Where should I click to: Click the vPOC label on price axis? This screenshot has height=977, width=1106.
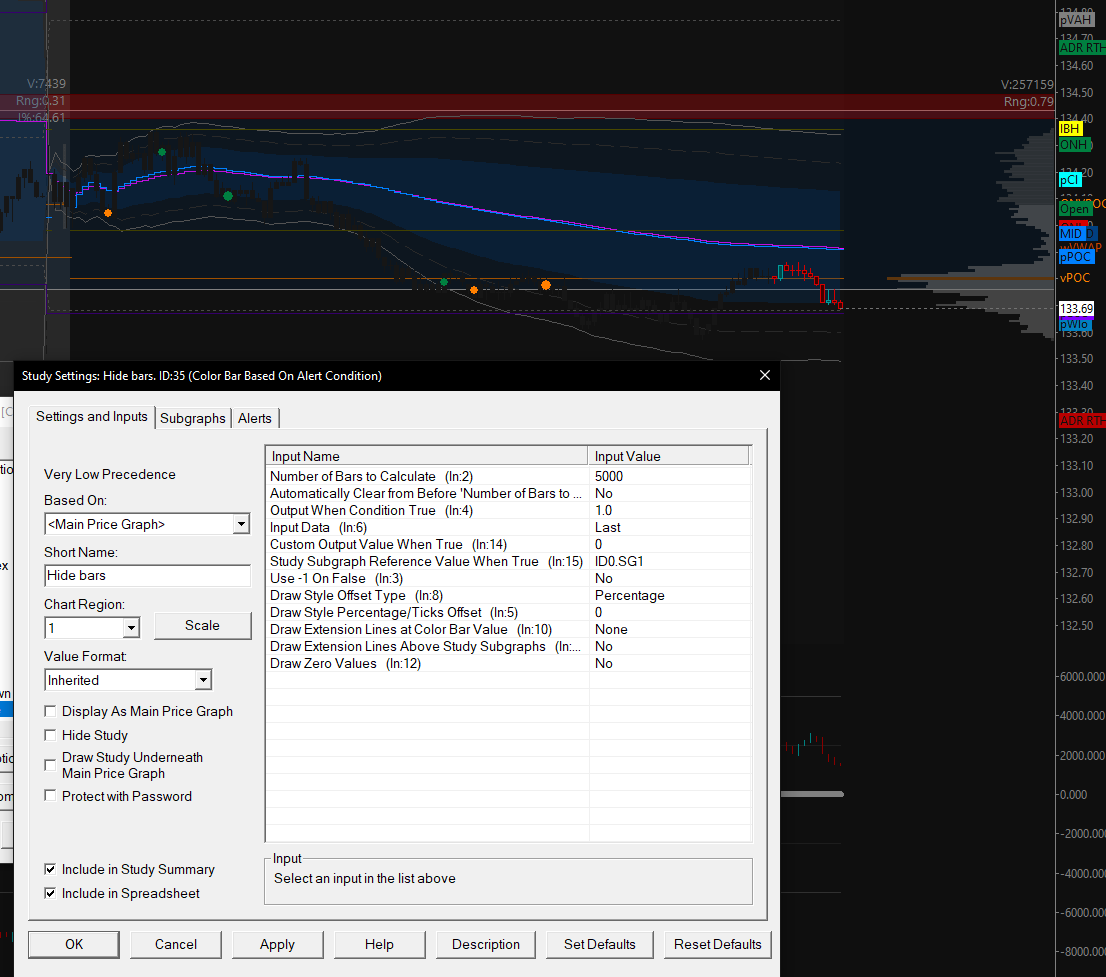(x=1075, y=278)
